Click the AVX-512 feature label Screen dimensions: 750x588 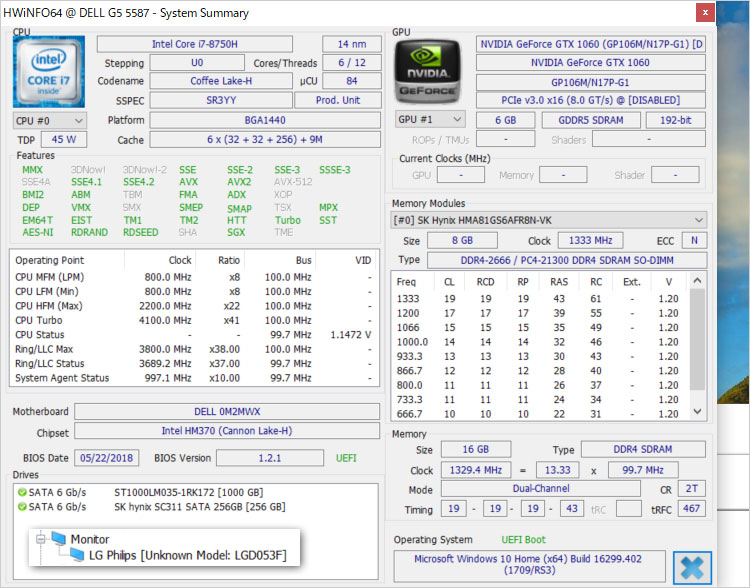tap(293, 182)
